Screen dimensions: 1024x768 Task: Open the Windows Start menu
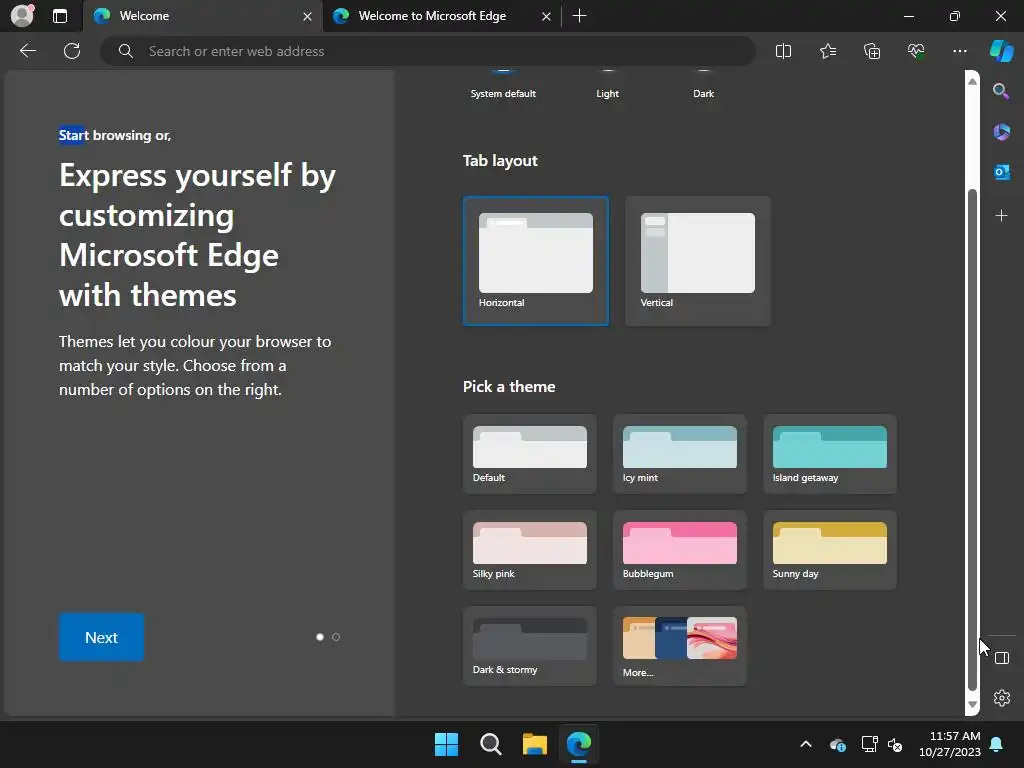447,744
